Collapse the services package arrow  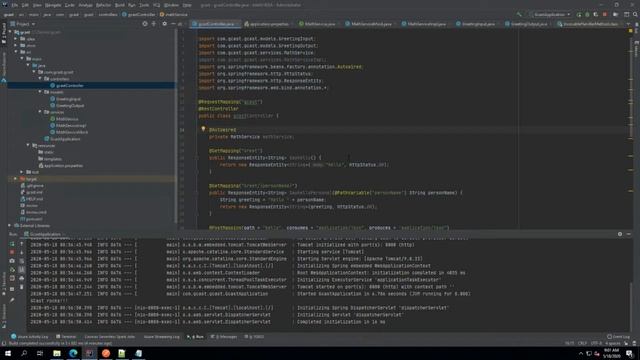pyautogui.click(x=40, y=112)
